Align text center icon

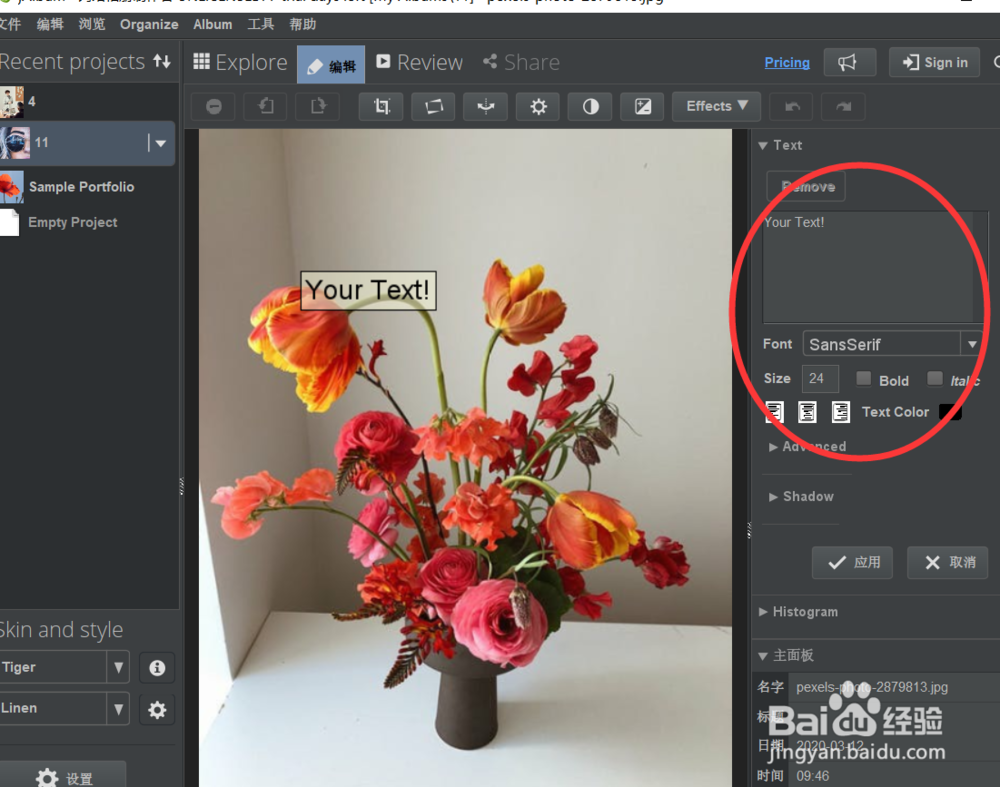tap(807, 413)
